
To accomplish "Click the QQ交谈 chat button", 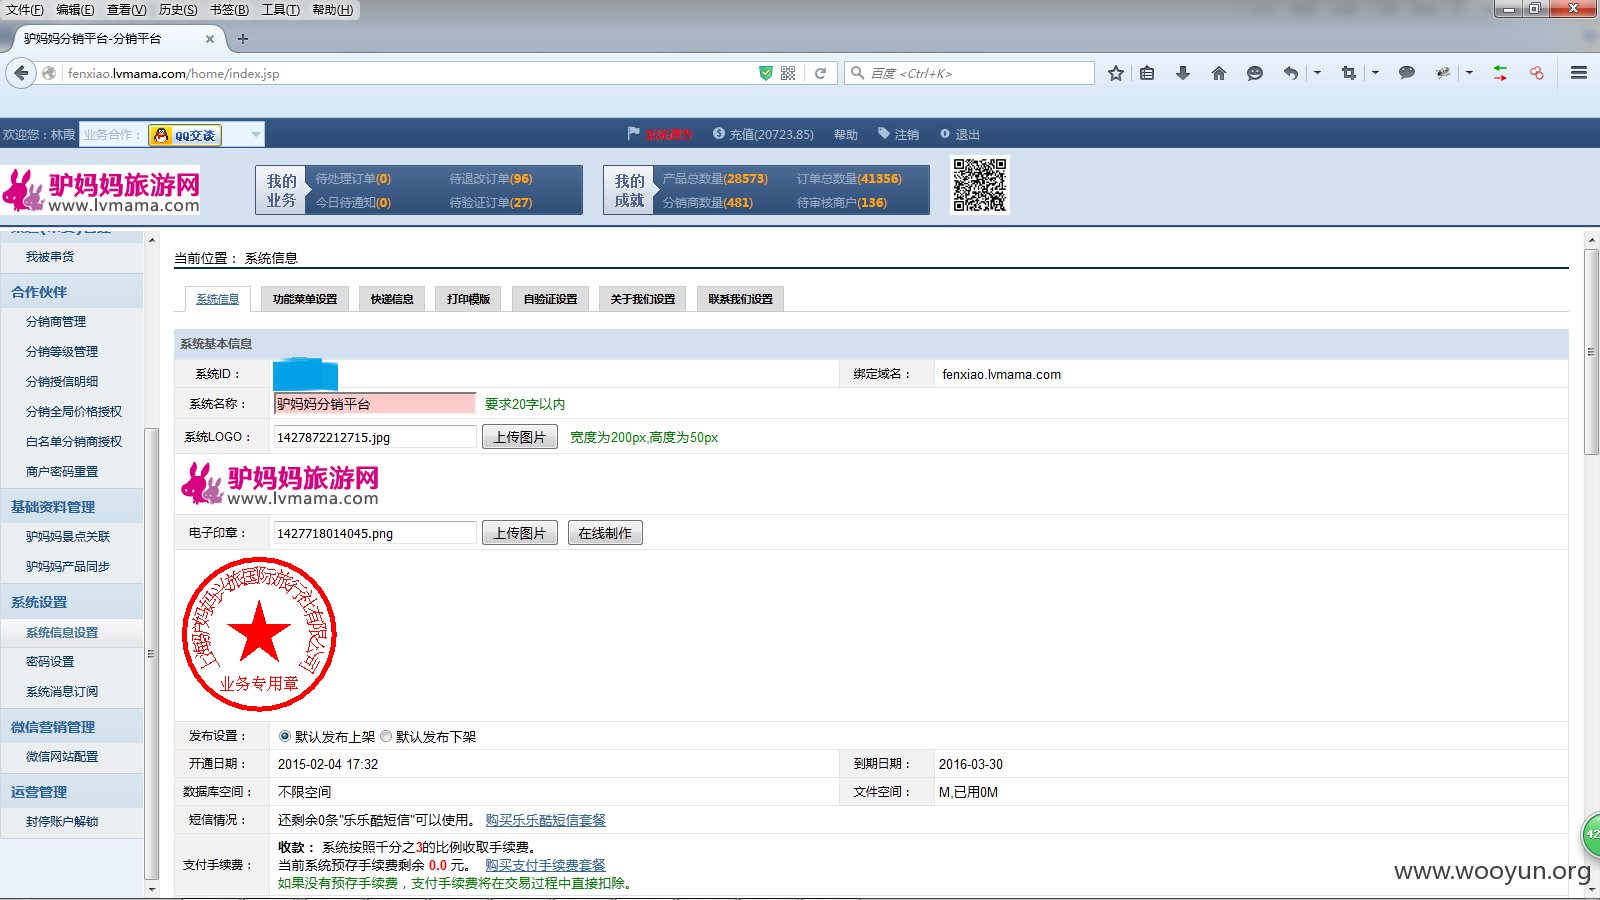I will click(x=185, y=135).
